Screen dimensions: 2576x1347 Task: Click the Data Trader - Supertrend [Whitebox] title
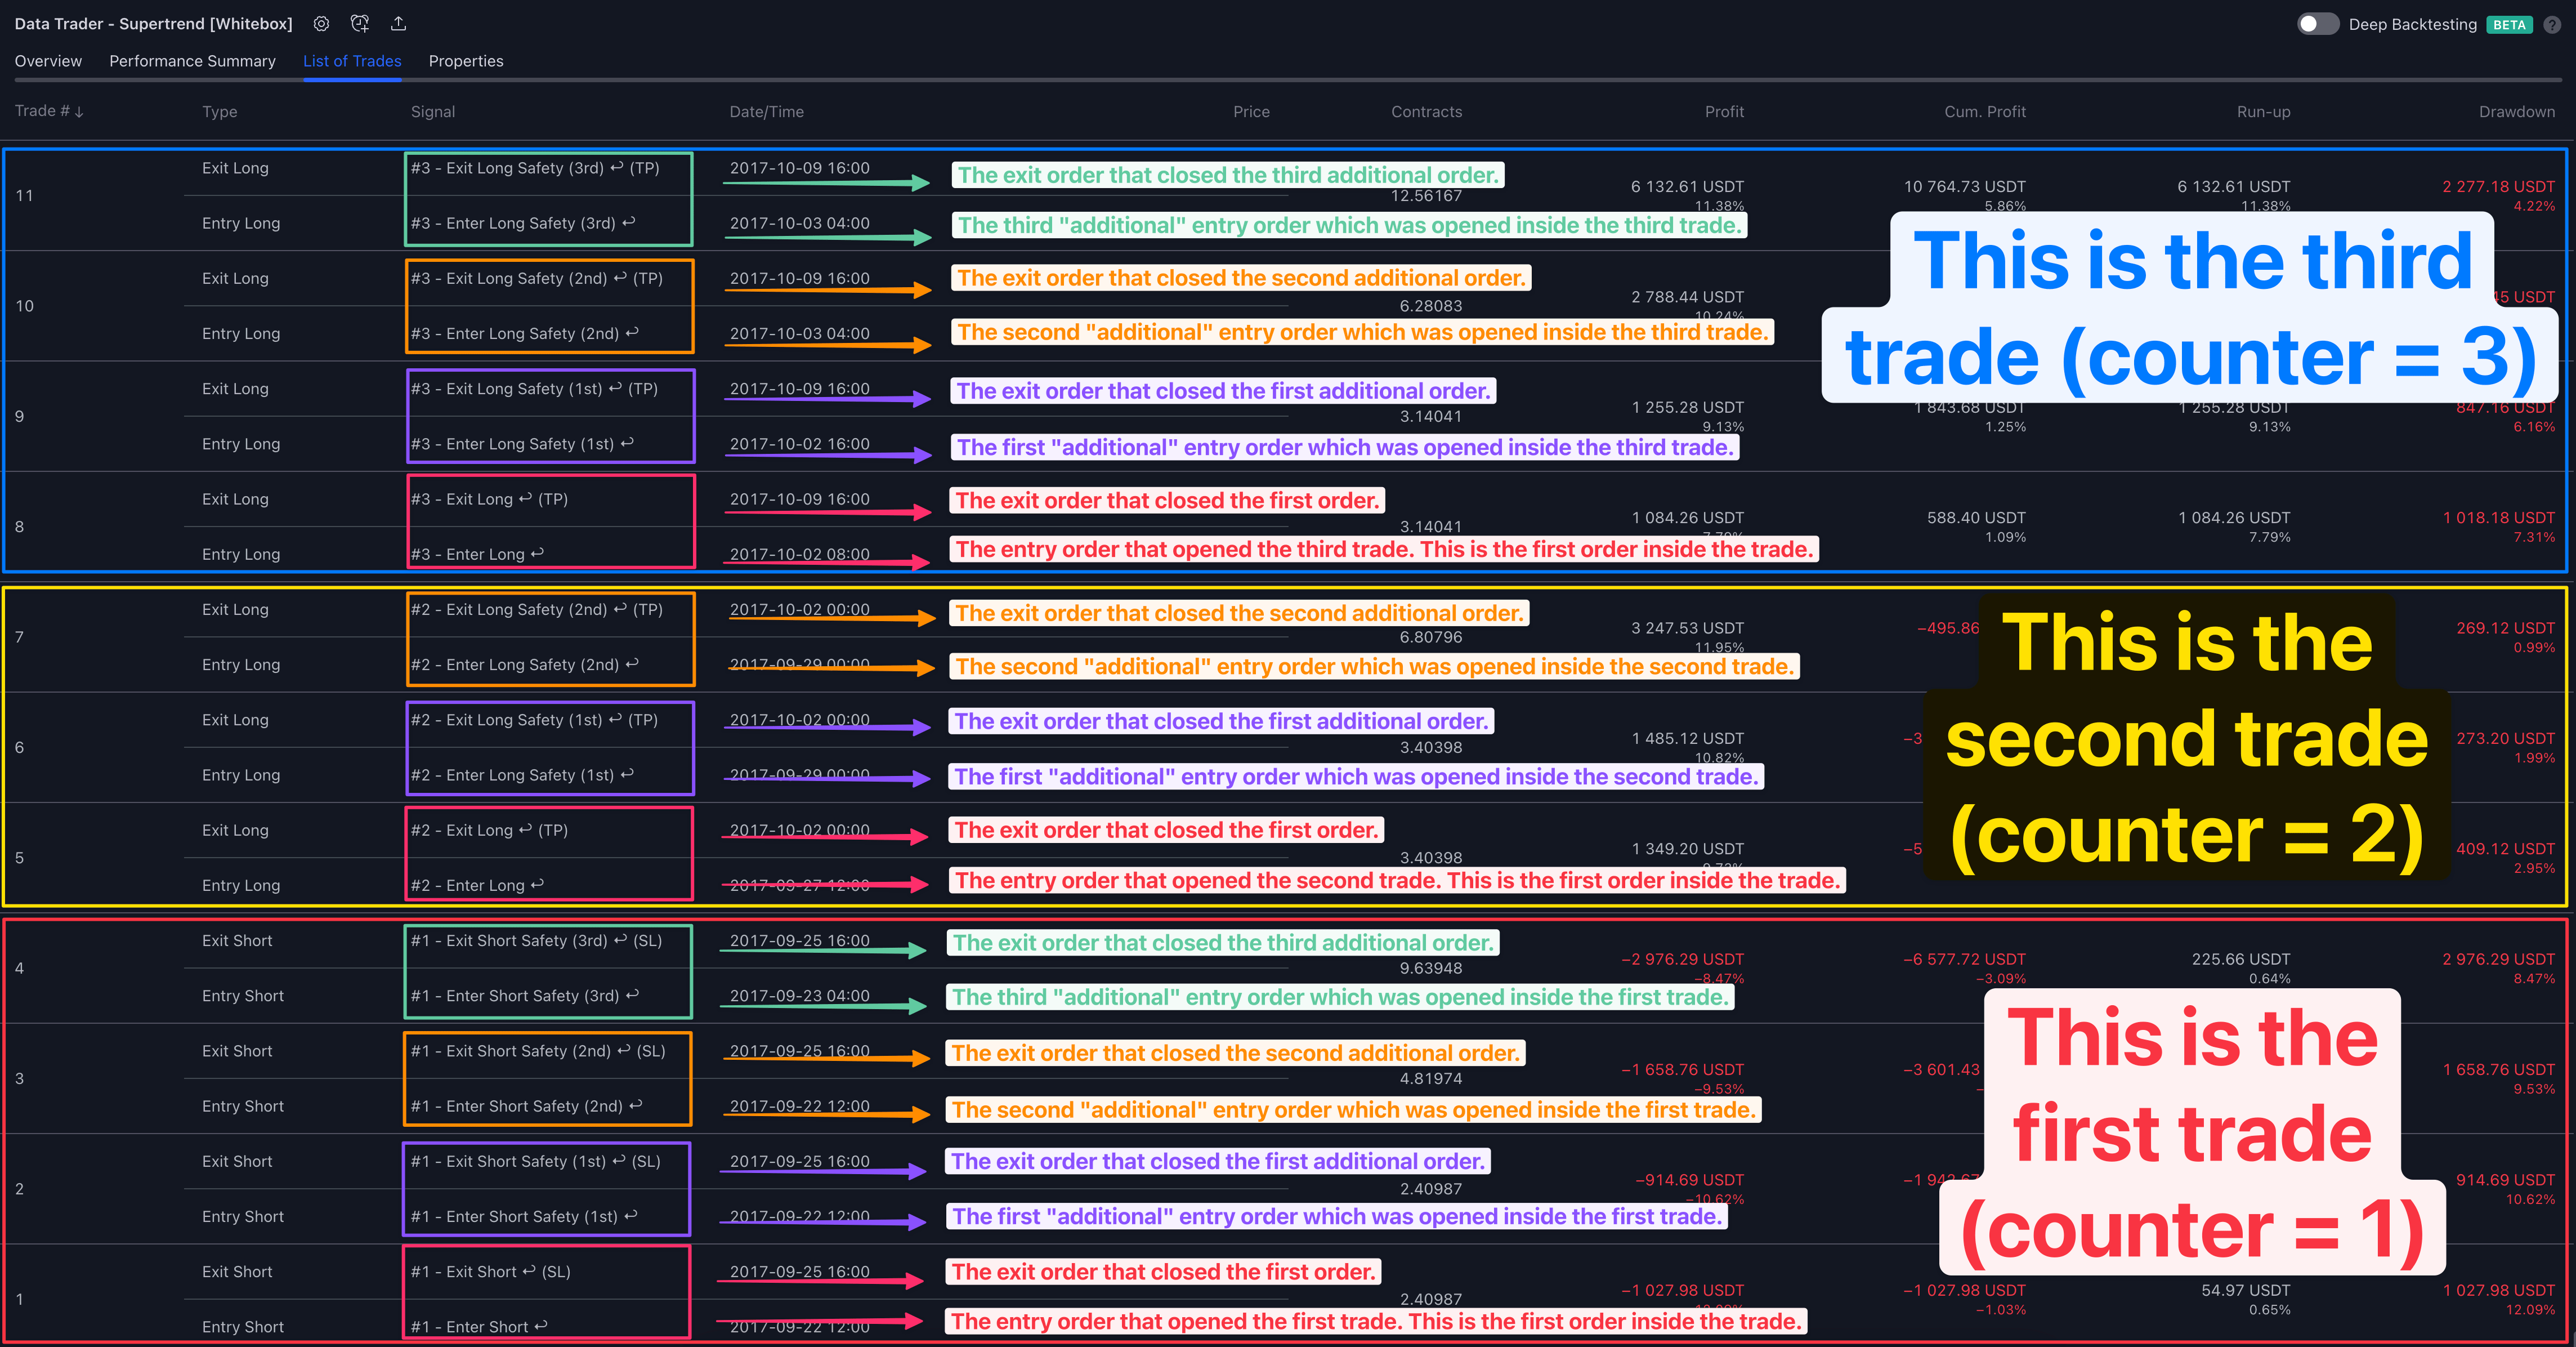click(153, 23)
